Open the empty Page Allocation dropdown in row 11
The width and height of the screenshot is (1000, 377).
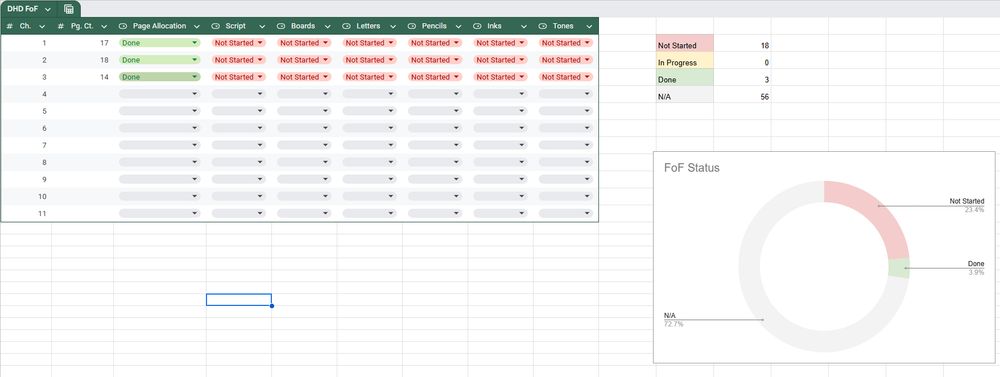pyautogui.click(x=159, y=213)
